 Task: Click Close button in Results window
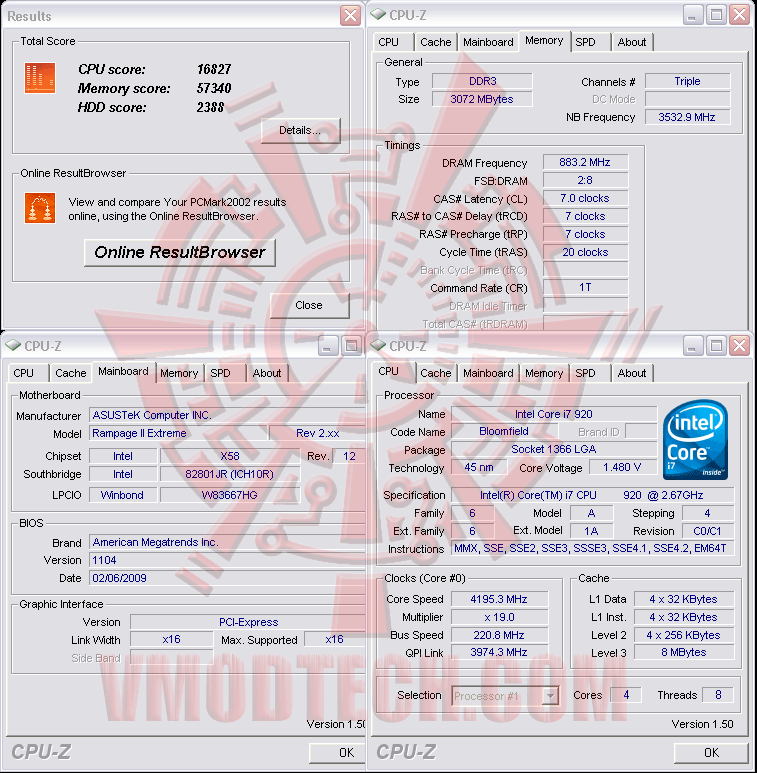pyautogui.click(x=309, y=306)
